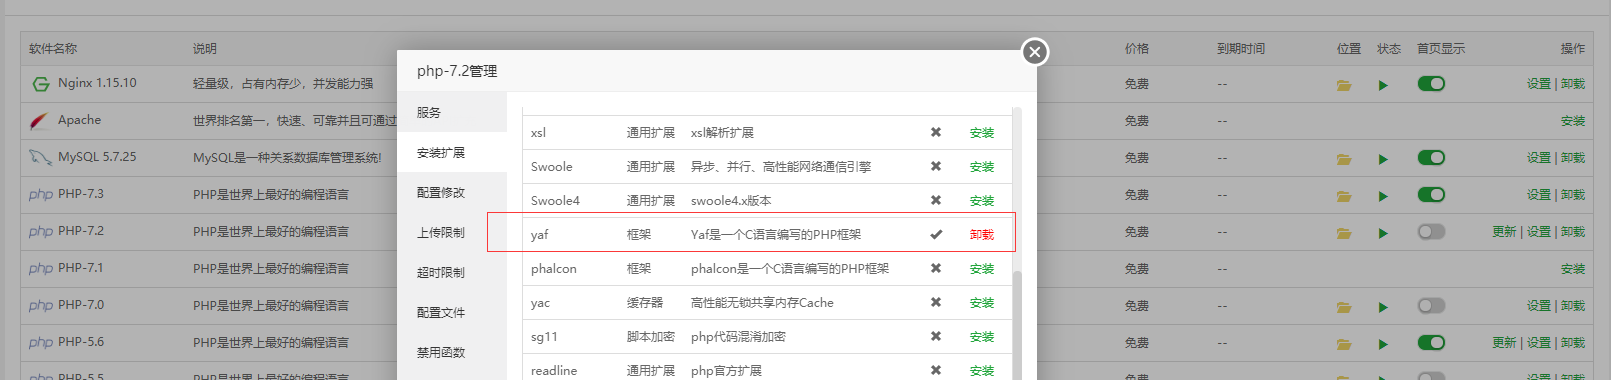Click the play status icon for PHP-5.6
The width and height of the screenshot is (1611, 380).
(1383, 344)
